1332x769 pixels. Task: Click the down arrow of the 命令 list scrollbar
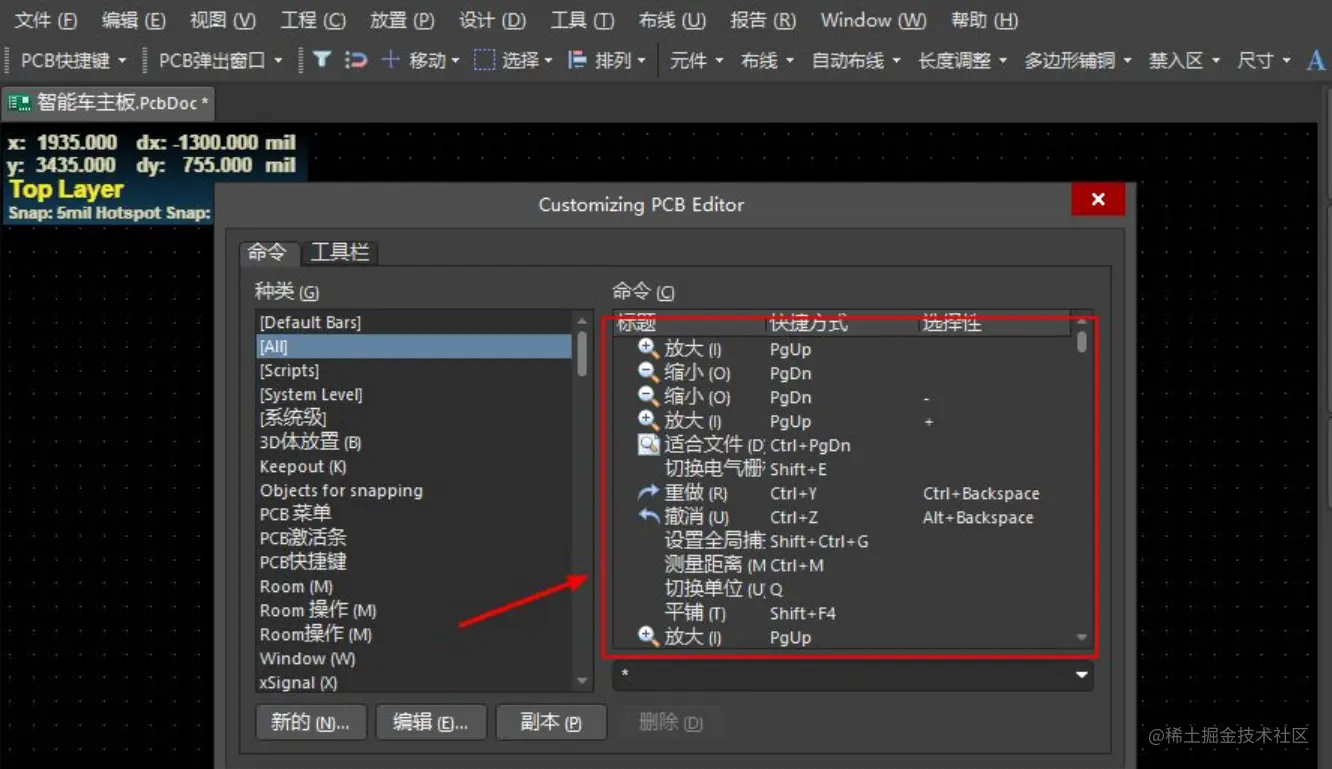click(x=1082, y=637)
